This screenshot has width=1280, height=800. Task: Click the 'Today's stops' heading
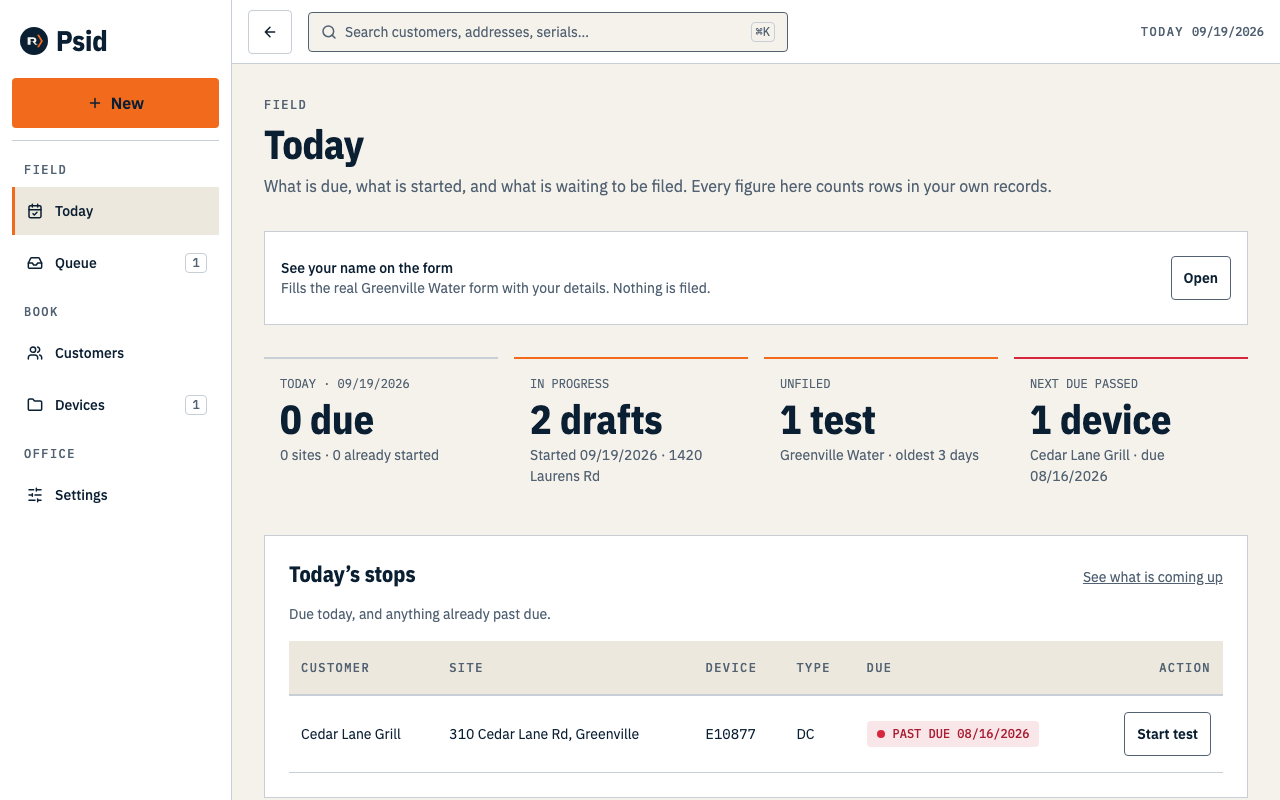(x=352, y=575)
